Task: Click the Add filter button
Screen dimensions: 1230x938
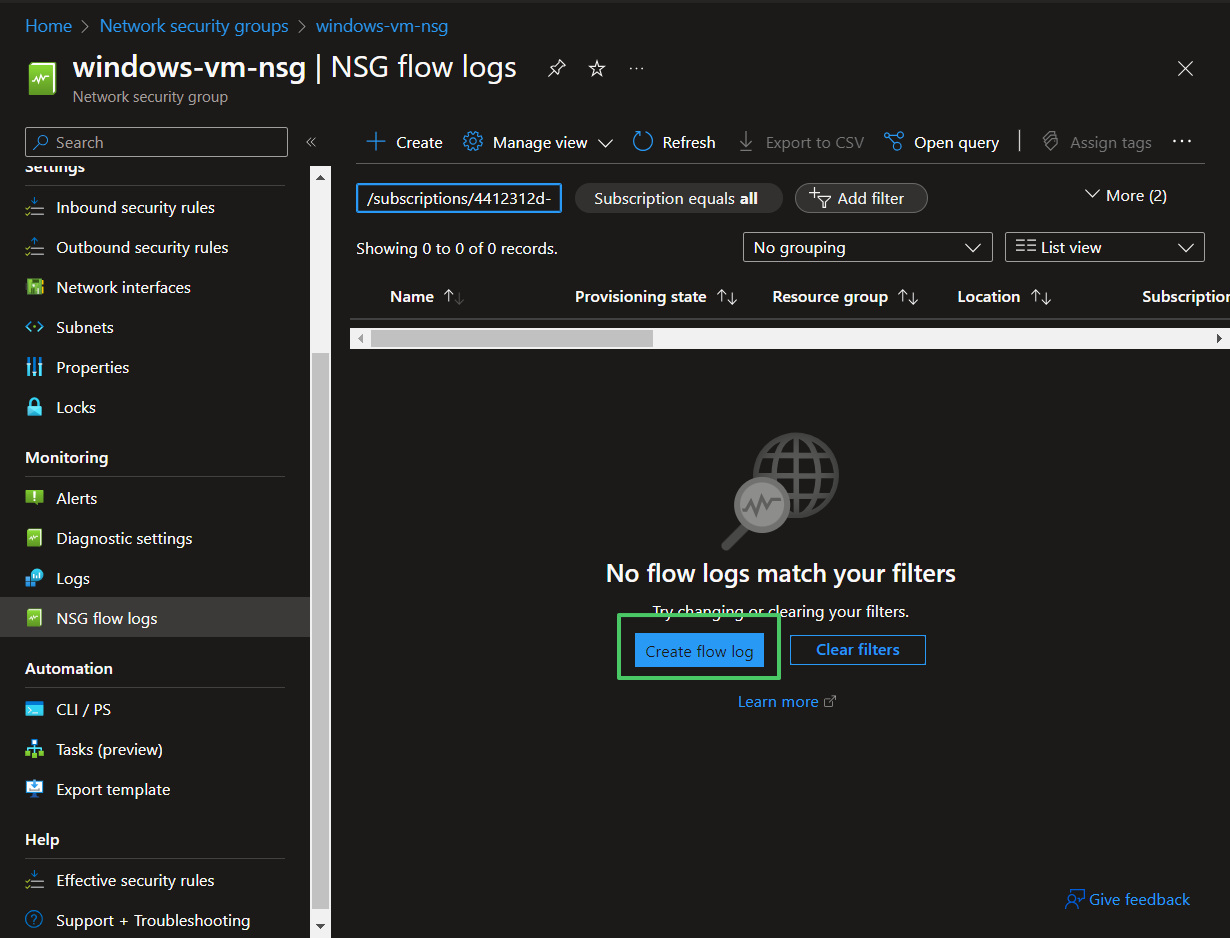Action: (861, 198)
